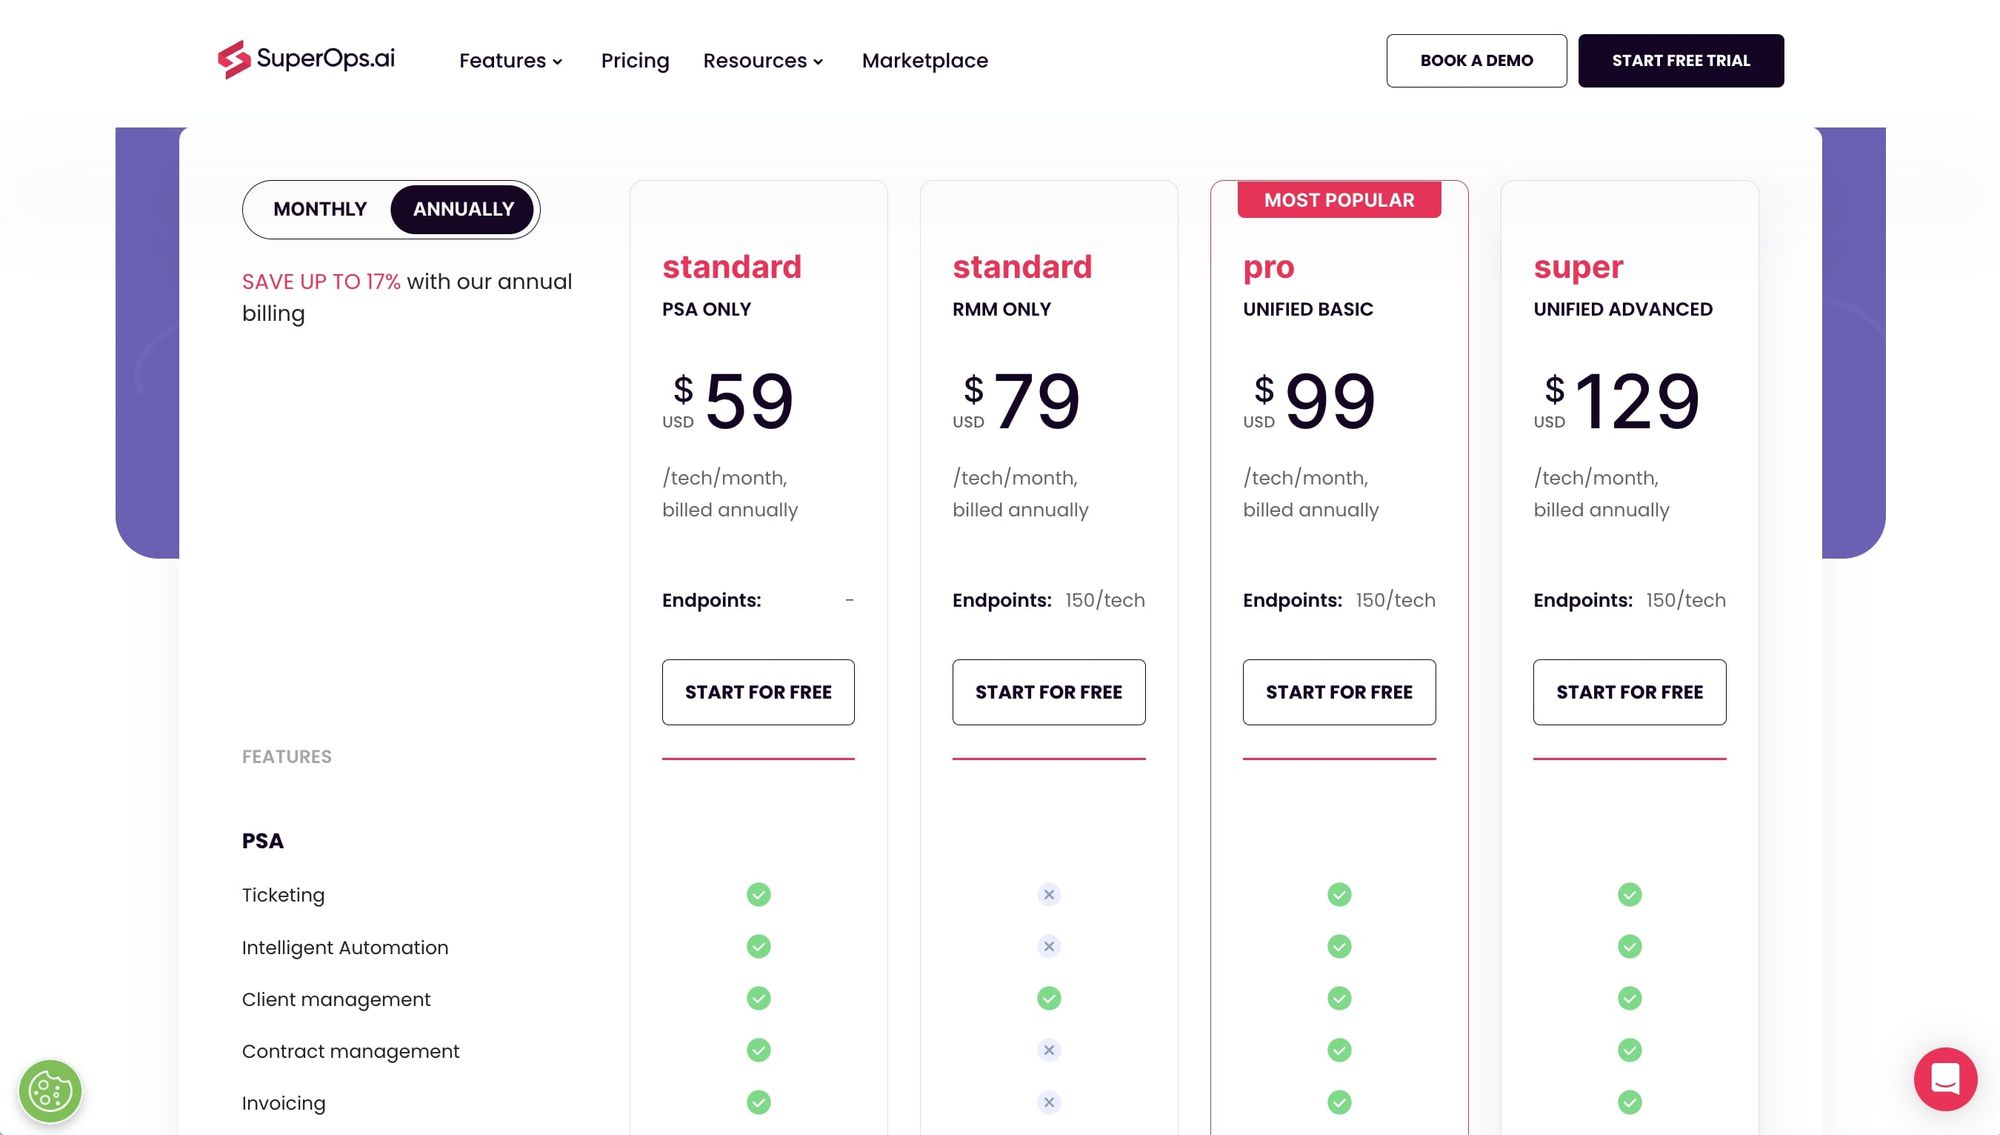Click Ticketing checkmark in PSA Only column
This screenshot has width=2000, height=1135.
(x=758, y=894)
